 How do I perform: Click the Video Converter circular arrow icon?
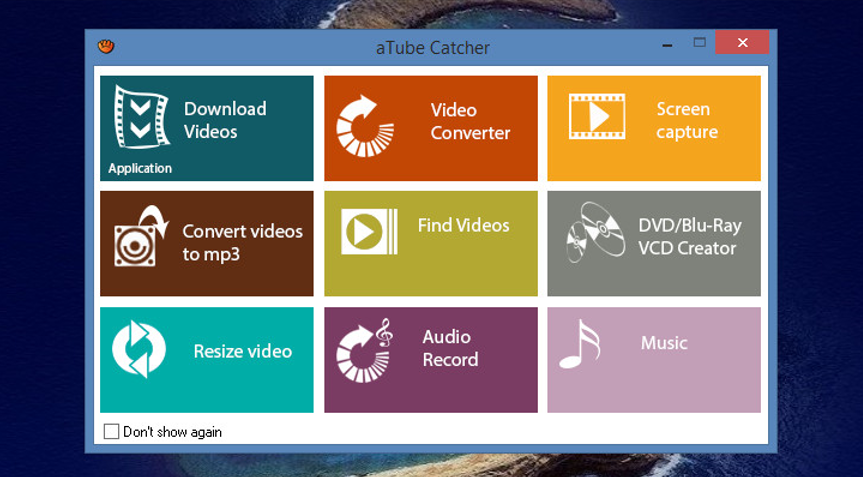[x=365, y=126]
